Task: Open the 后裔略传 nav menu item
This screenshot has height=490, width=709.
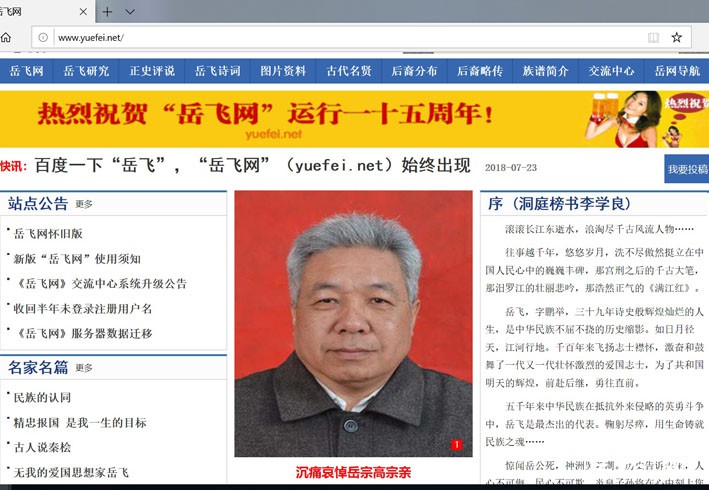Action: (480, 71)
